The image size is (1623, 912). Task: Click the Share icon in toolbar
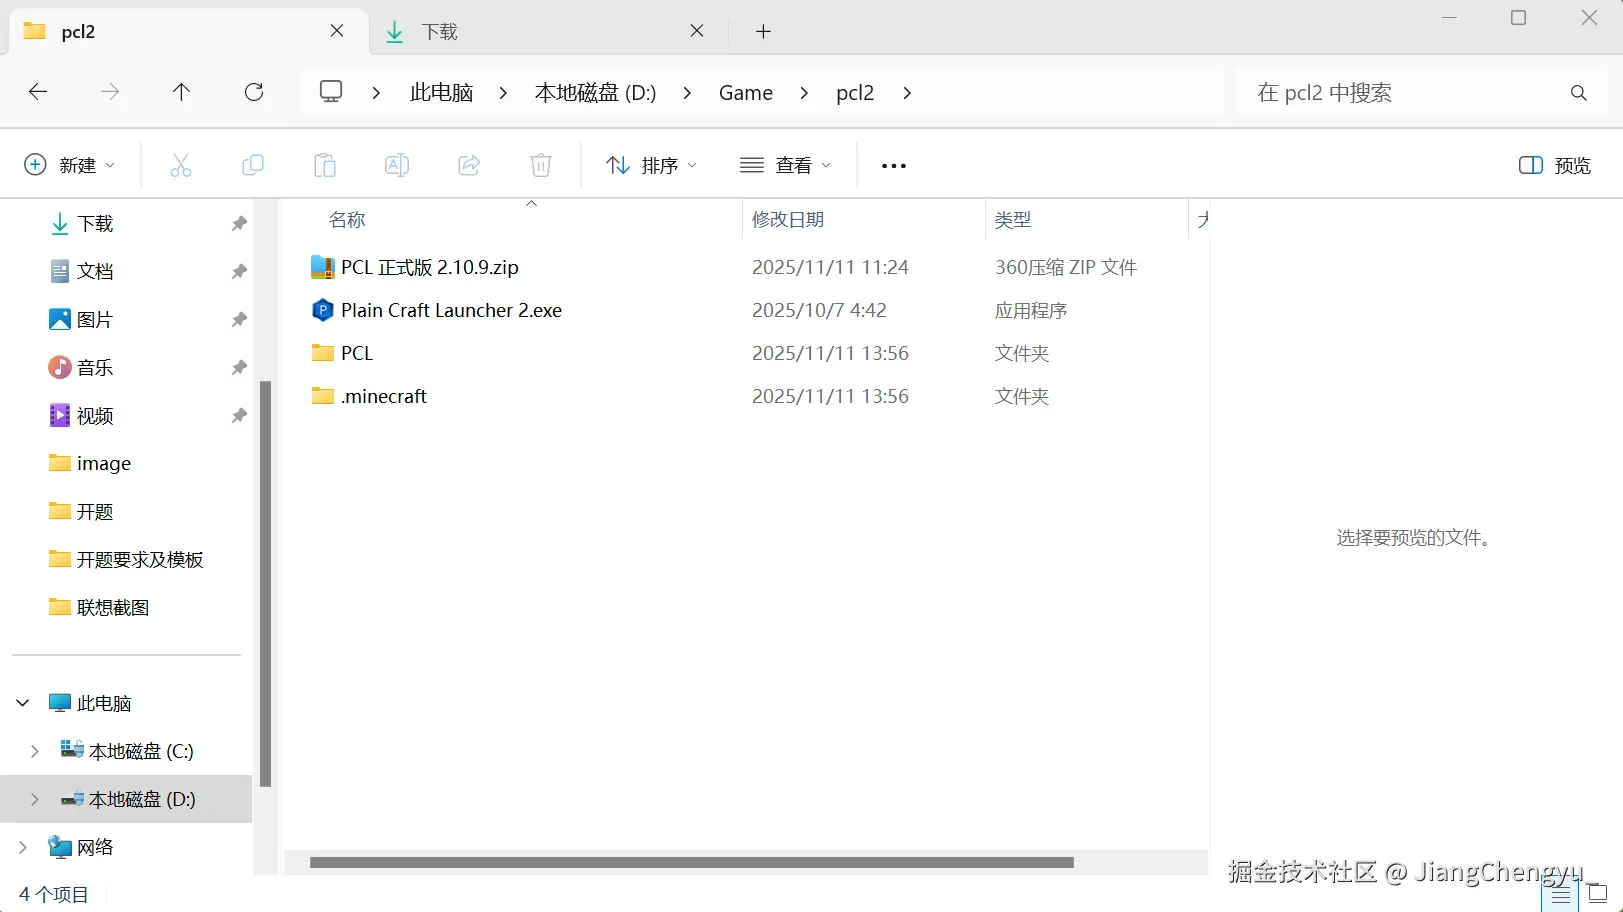469,165
